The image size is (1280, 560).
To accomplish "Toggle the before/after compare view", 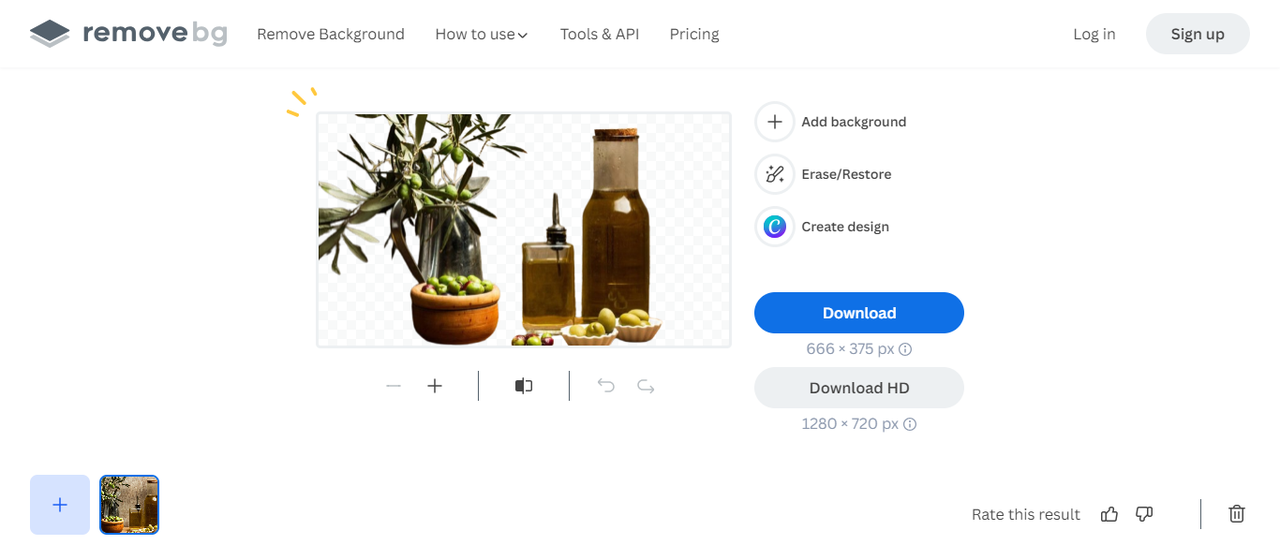I will [x=524, y=386].
